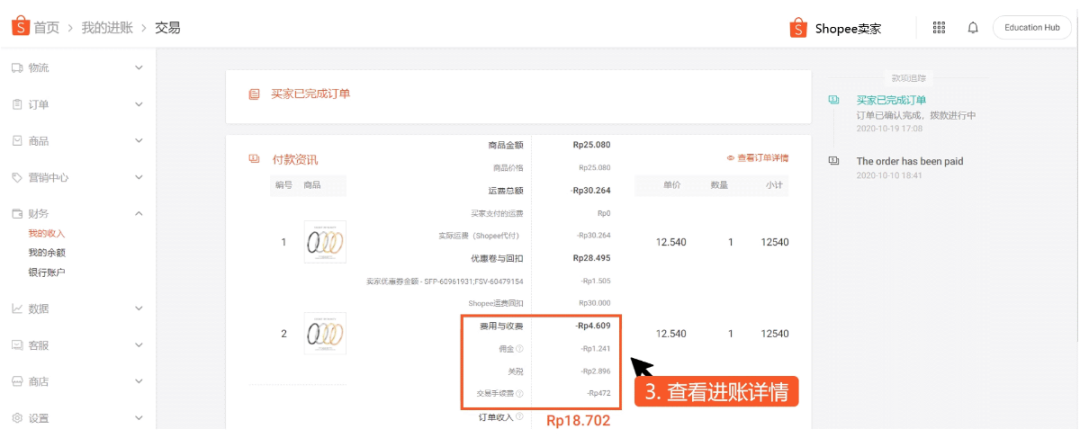
Task: Click the 订单 clipboard icon
Action: click(x=18, y=104)
